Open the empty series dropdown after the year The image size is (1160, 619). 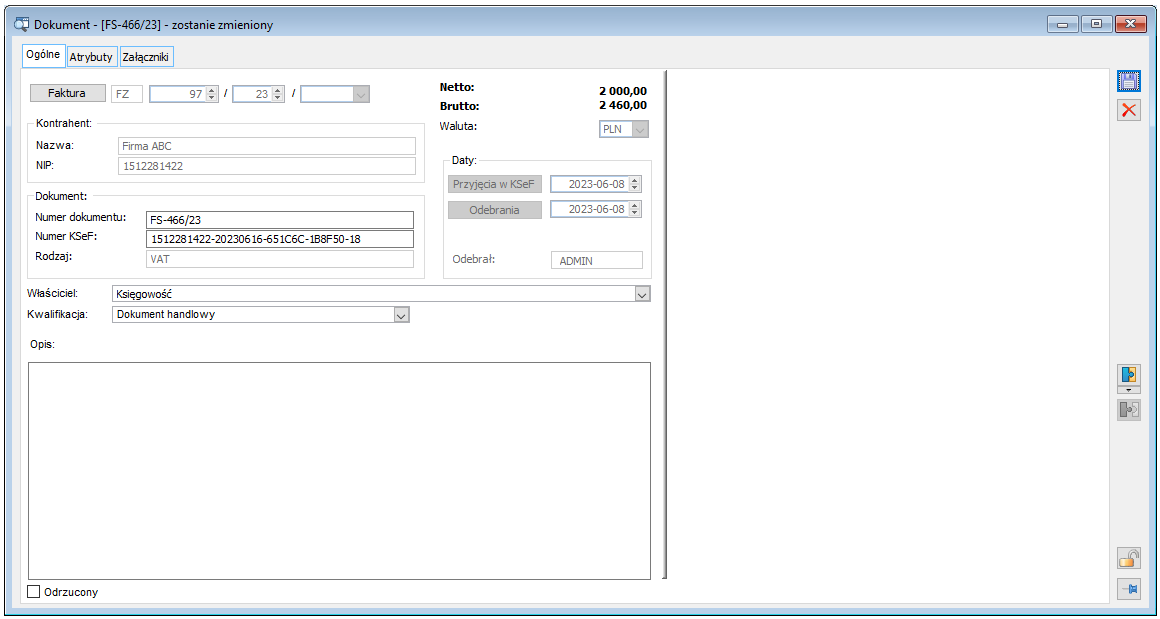[360, 94]
